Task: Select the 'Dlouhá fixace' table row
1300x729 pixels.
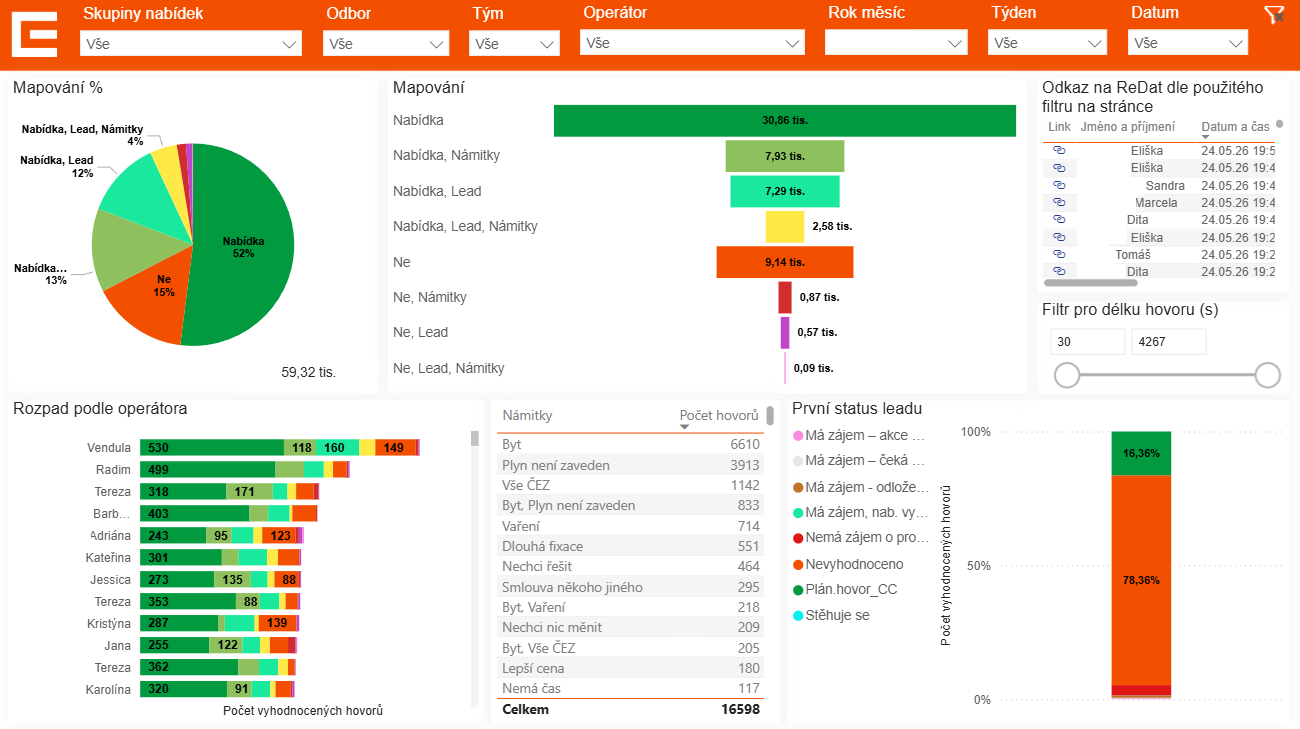Action: pos(631,546)
